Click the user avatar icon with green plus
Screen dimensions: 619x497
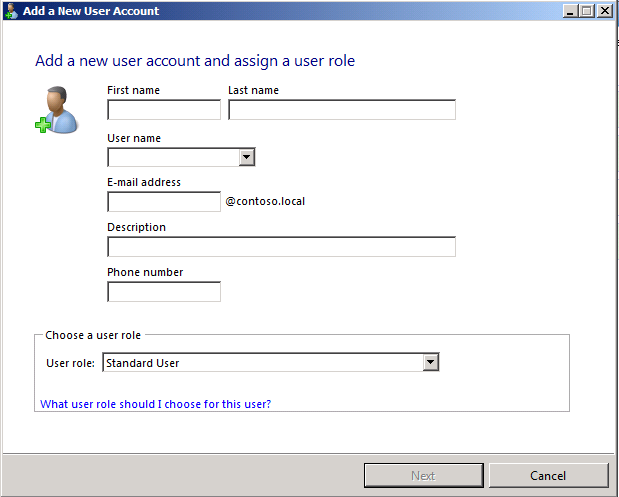[56, 110]
